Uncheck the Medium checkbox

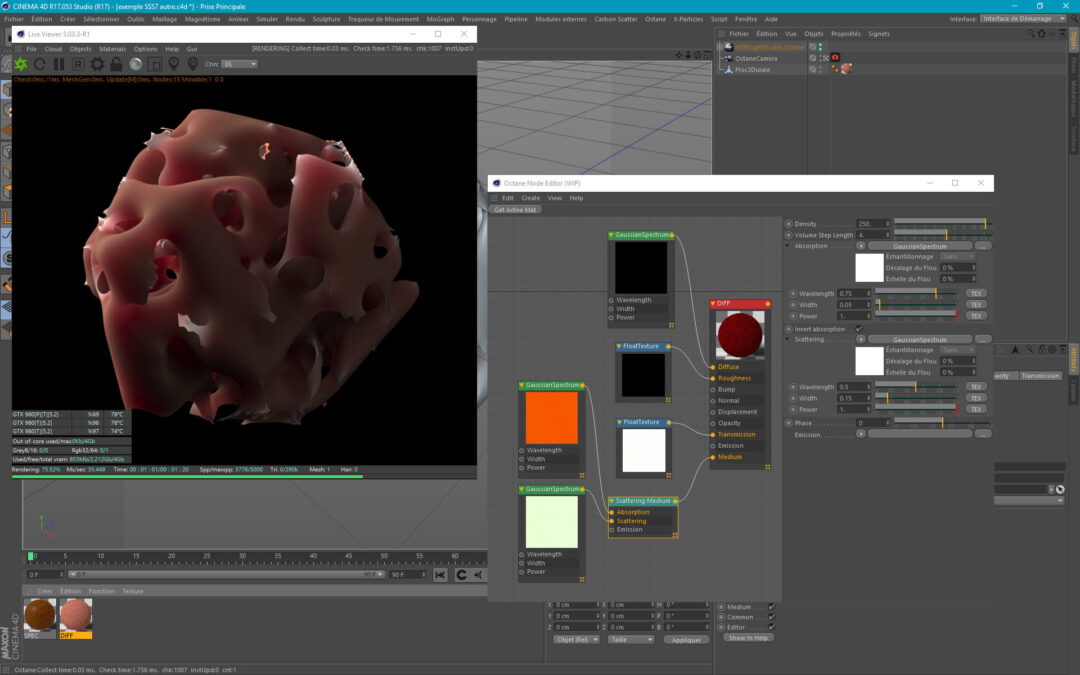(771, 607)
